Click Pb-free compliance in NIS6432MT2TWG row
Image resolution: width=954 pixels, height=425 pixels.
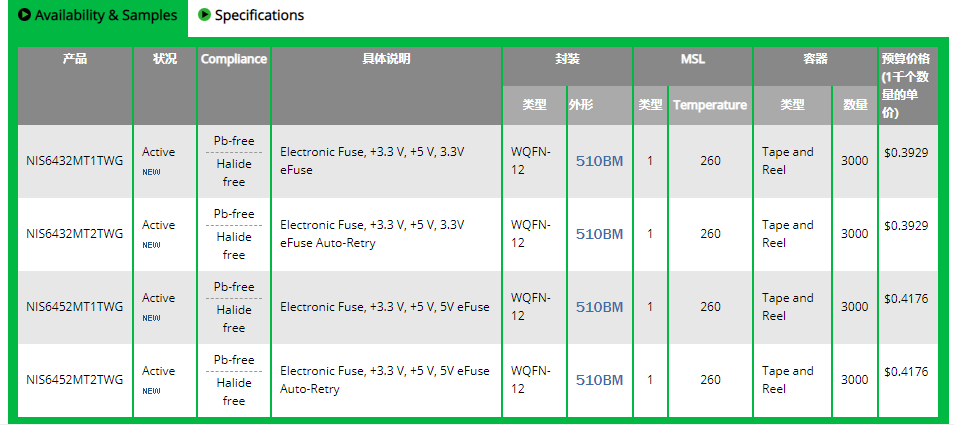pos(234,213)
